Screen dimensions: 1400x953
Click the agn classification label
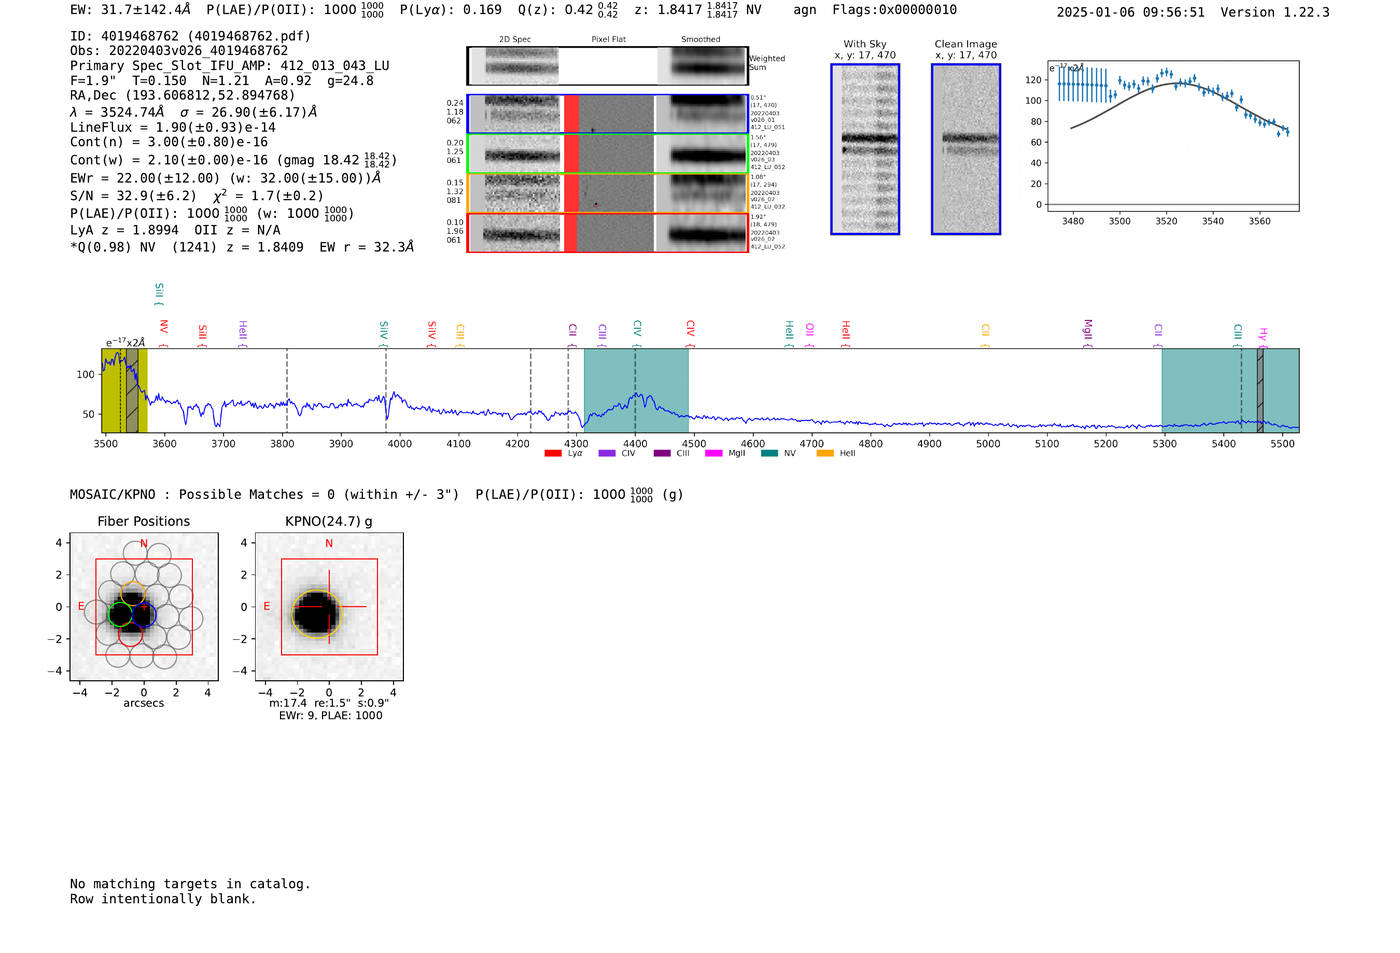pos(805,10)
